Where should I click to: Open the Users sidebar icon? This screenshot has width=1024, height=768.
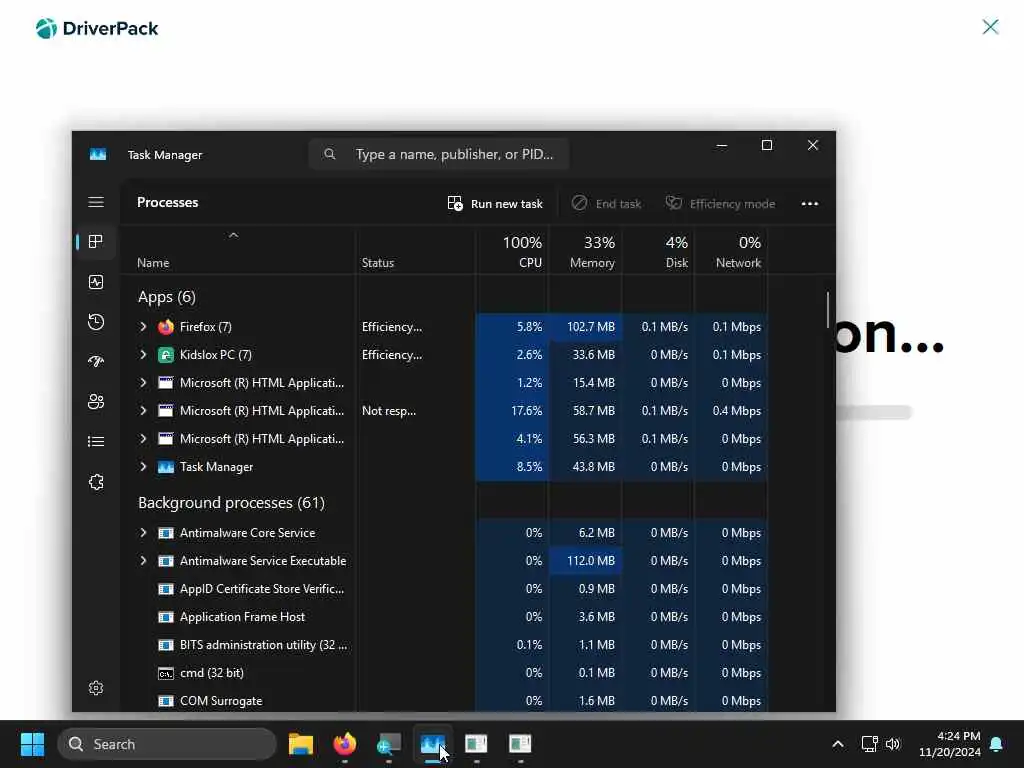[96, 402]
